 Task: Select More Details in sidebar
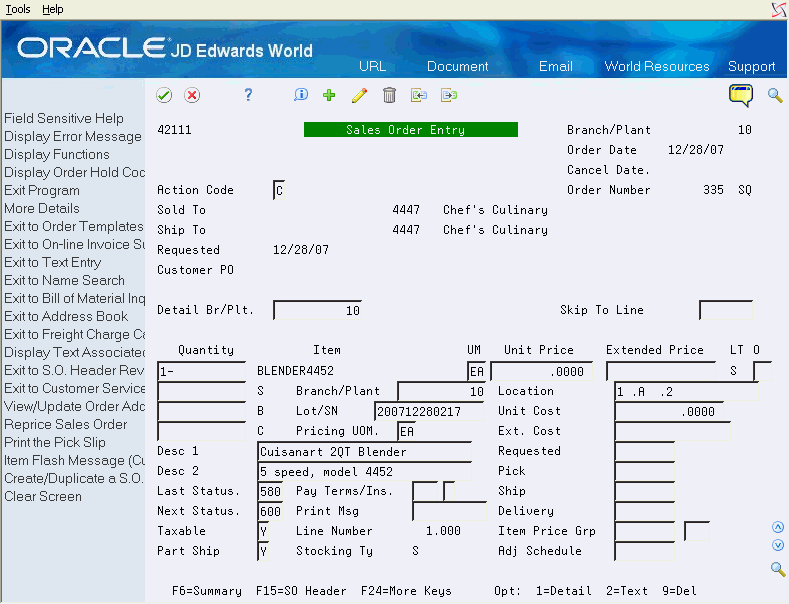click(x=42, y=208)
